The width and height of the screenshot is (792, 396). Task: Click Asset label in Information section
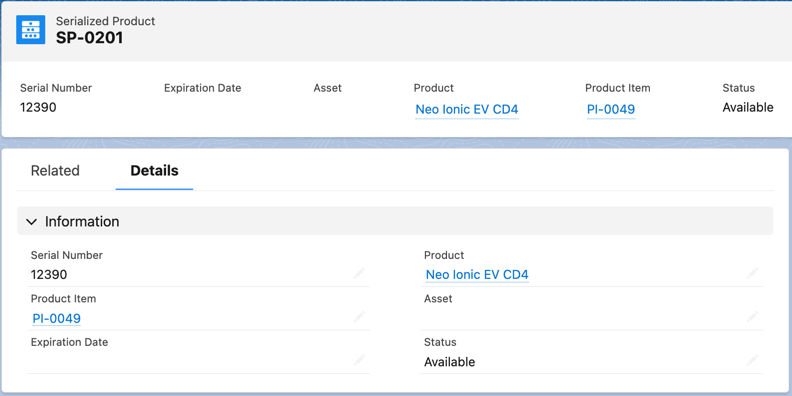click(438, 299)
